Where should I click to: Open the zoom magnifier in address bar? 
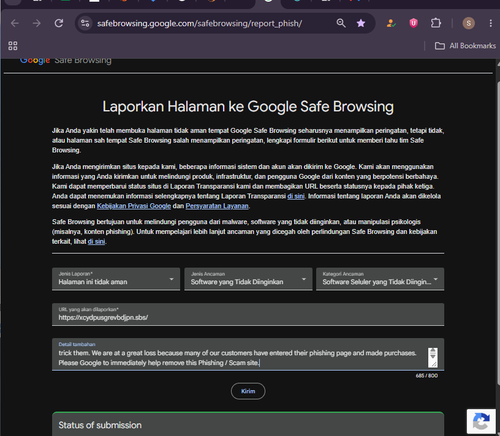pyautogui.click(x=341, y=23)
